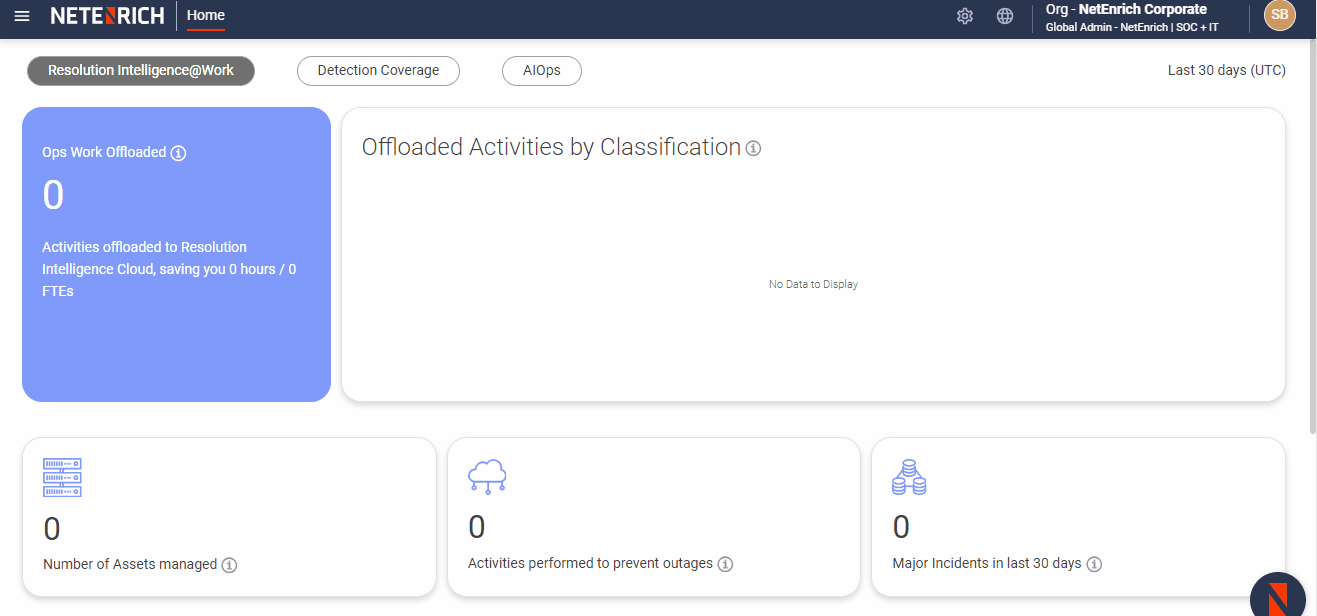This screenshot has width=1317, height=616.
Task: Click info icon next to Activities performed to prevent outages
Action: coord(725,564)
